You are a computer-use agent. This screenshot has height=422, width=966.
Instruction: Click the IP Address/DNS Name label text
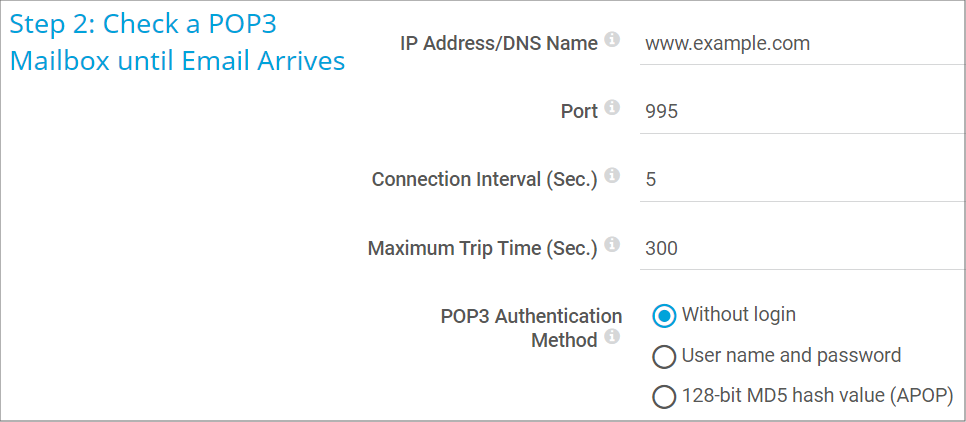[499, 44]
